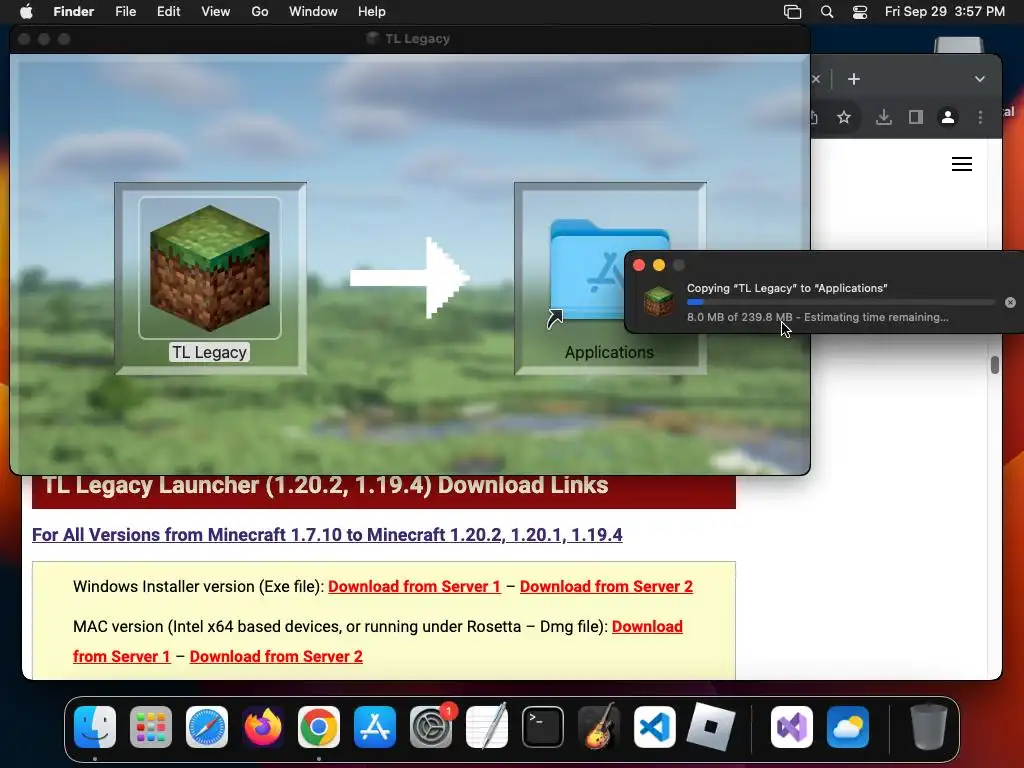
Task: Open the Trash in the Dock
Action: pyautogui.click(x=929, y=727)
